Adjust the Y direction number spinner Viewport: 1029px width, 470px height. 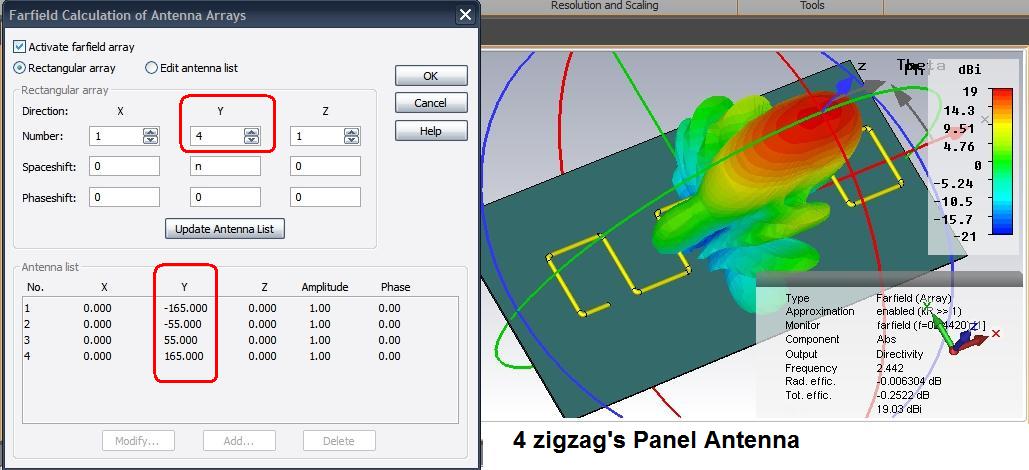pyautogui.click(x=251, y=136)
